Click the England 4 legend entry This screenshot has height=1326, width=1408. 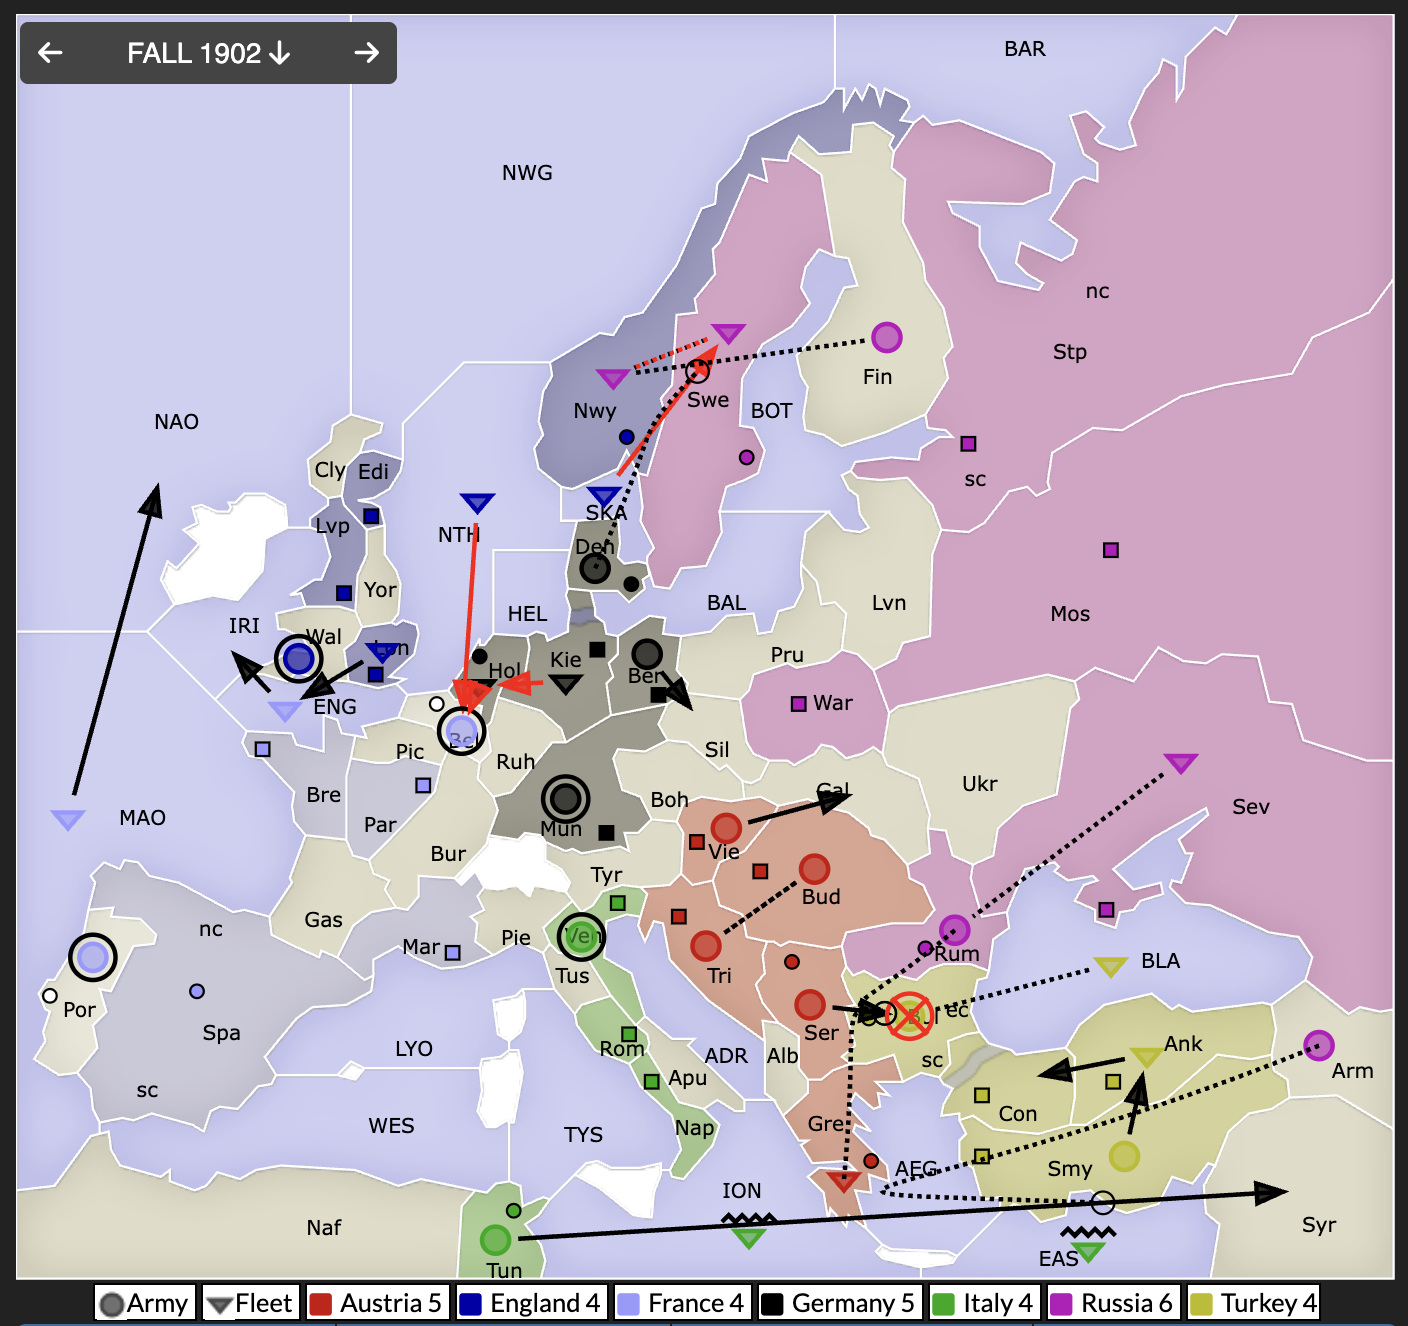[531, 1303]
